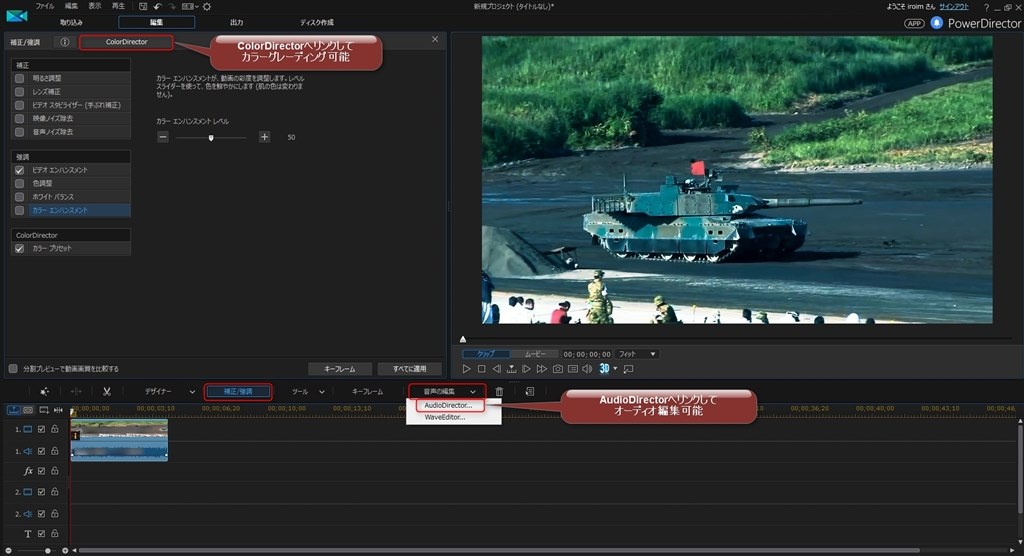Open the aspect ratio dropdown in top bar
1024x556 pixels.
tap(190, 7)
